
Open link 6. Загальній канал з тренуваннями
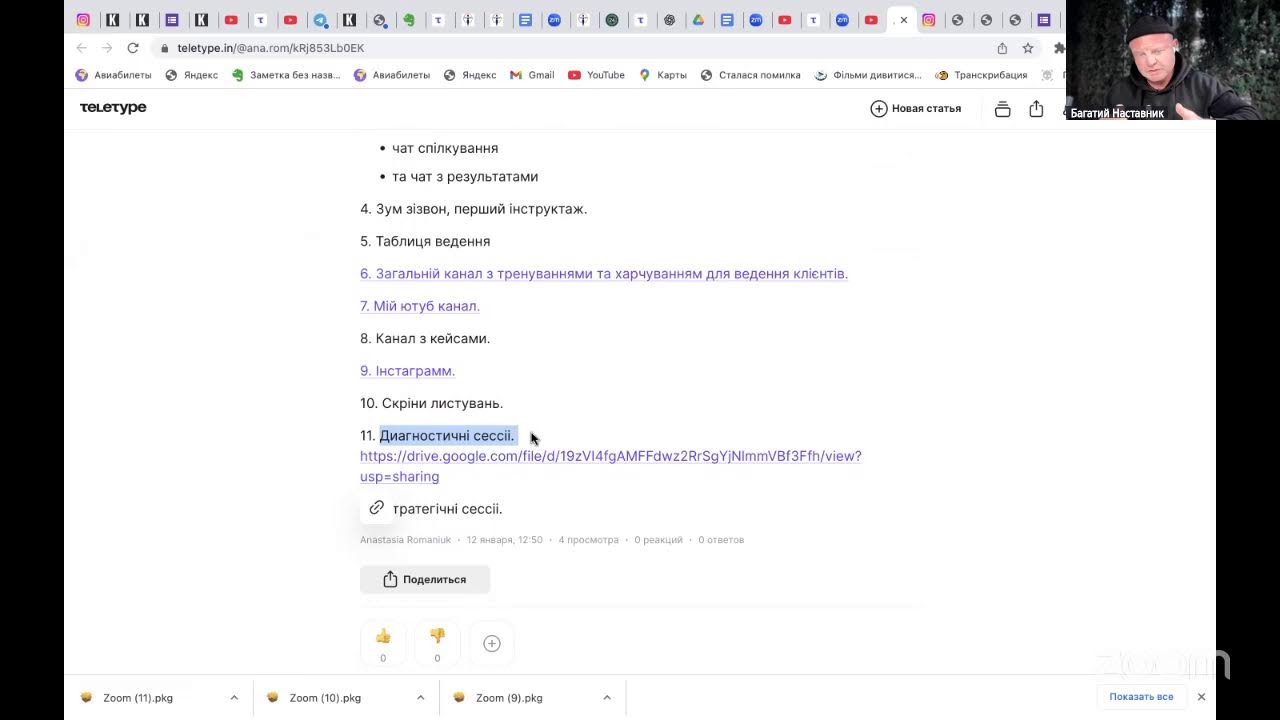[604, 274]
